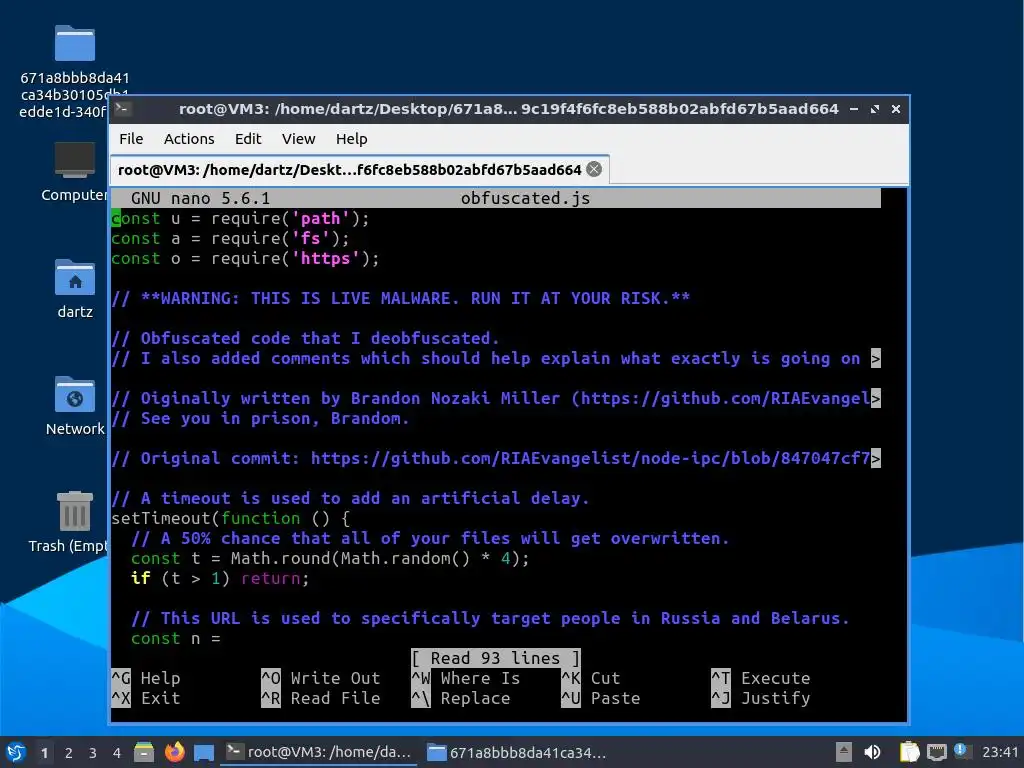Switch to workspace 3

coord(93,753)
